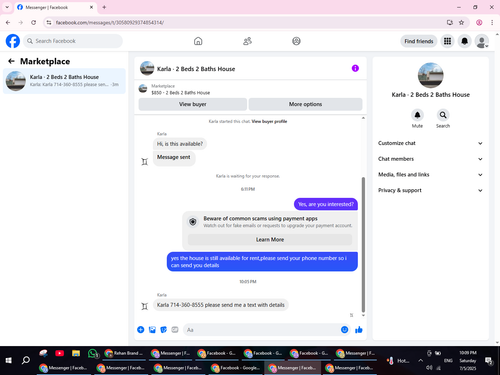Click the browser address bar URL

click(110, 22)
